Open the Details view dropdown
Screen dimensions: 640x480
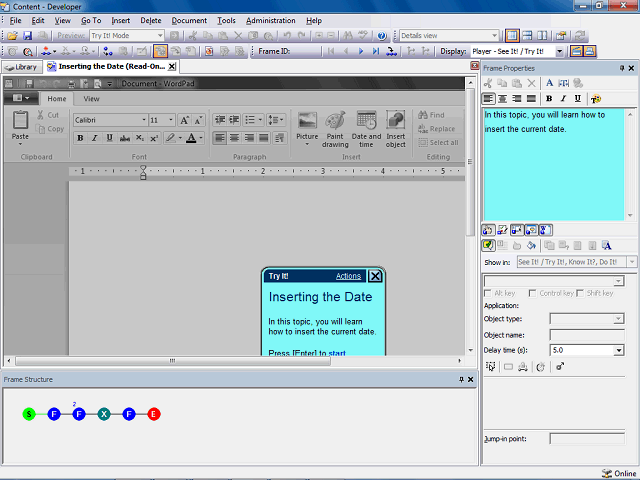point(493,36)
